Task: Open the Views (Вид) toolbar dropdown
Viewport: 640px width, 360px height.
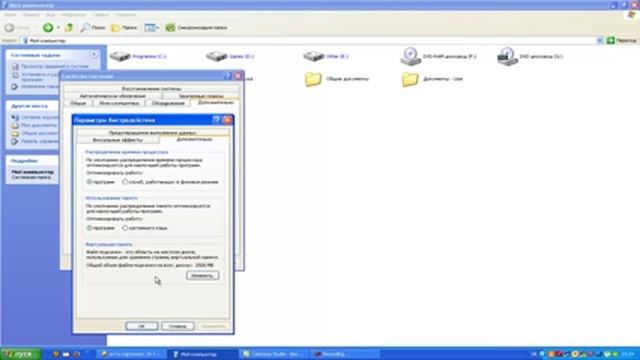Action: click(151, 27)
